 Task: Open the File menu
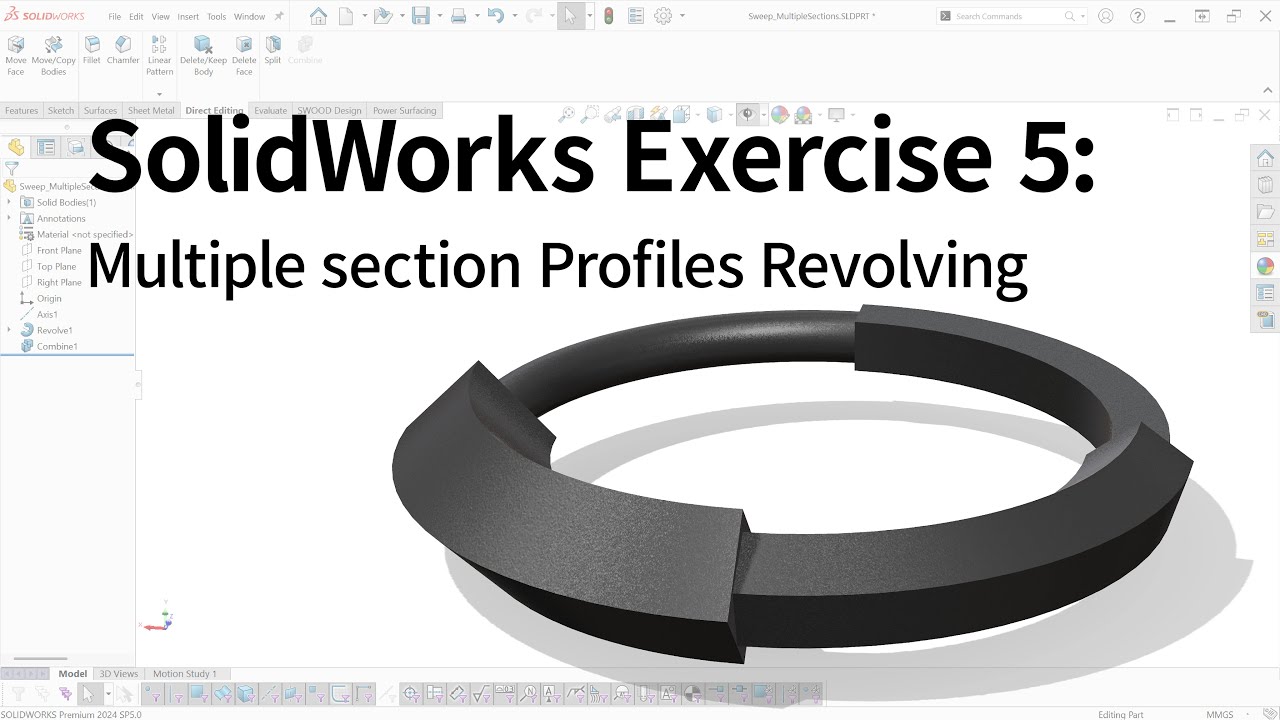click(115, 17)
